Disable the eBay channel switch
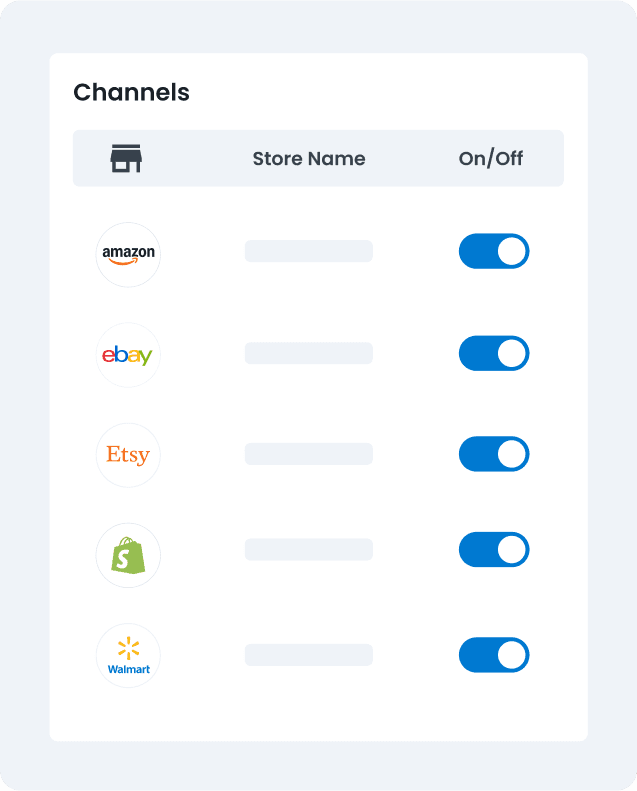The height and width of the screenshot is (791, 637). [494, 353]
